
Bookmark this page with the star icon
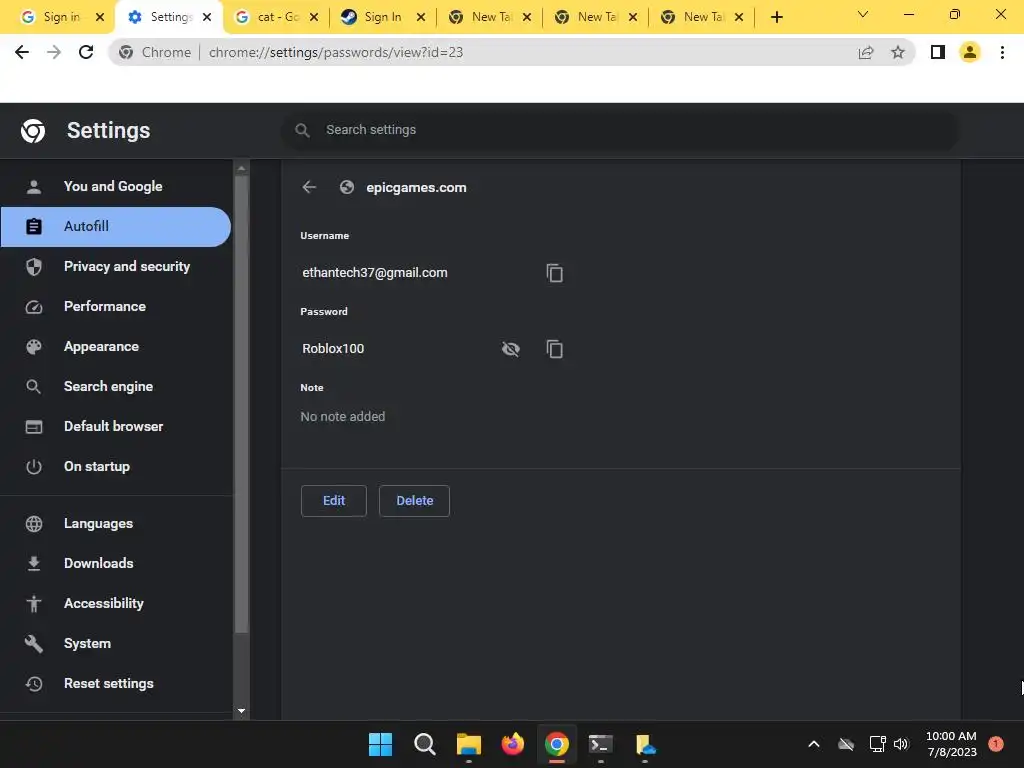click(898, 52)
